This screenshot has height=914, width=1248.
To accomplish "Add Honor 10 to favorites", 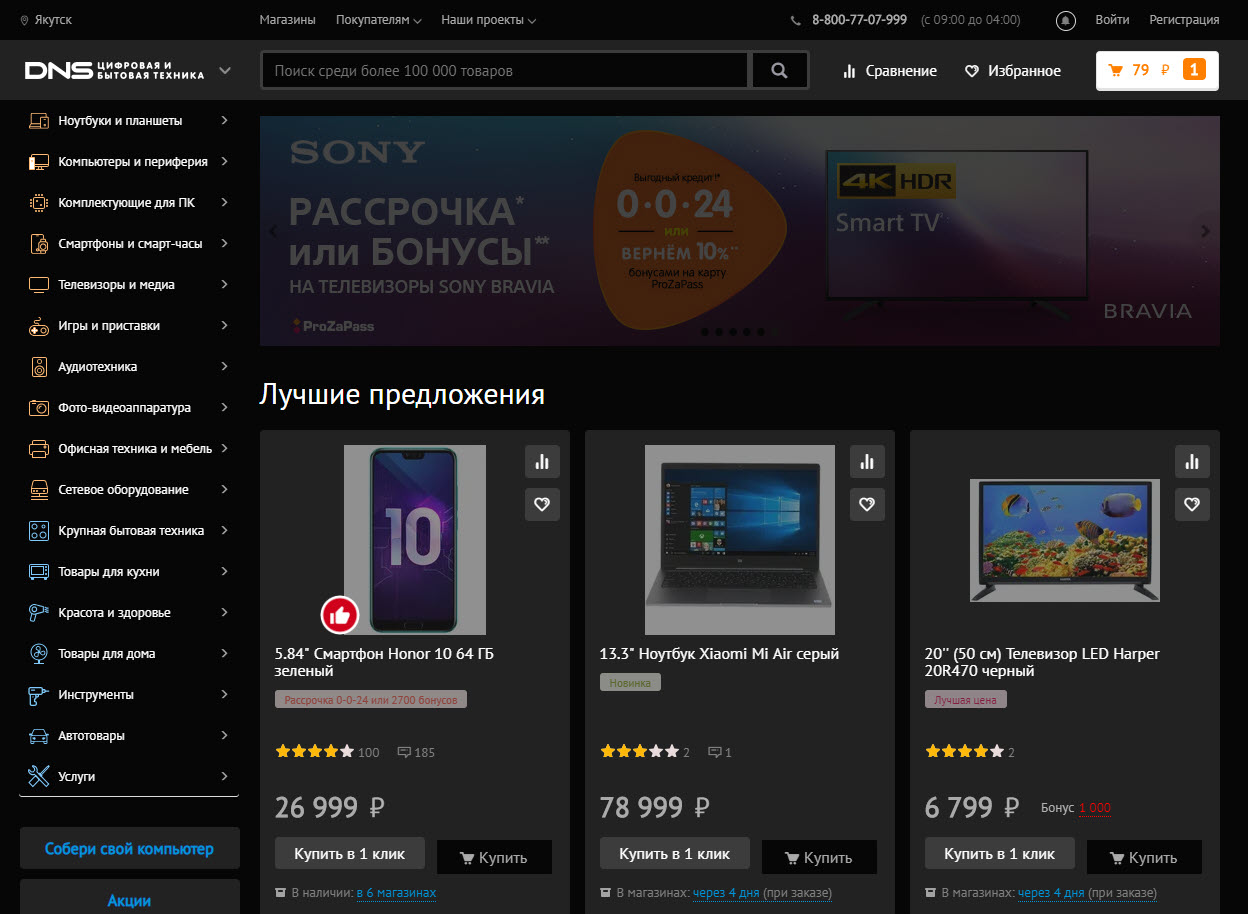I will click(x=542, y=505).
